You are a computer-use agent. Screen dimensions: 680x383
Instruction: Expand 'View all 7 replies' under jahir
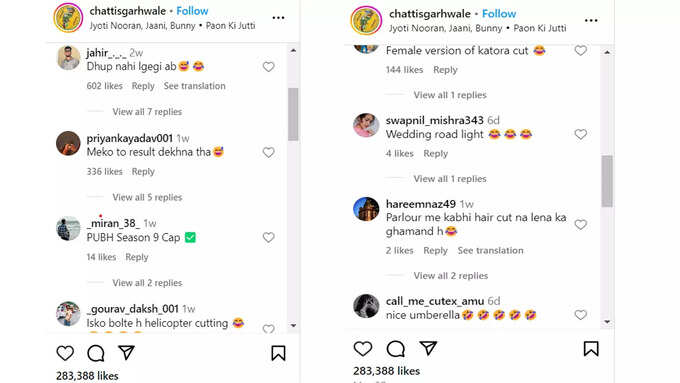point(147,112)
